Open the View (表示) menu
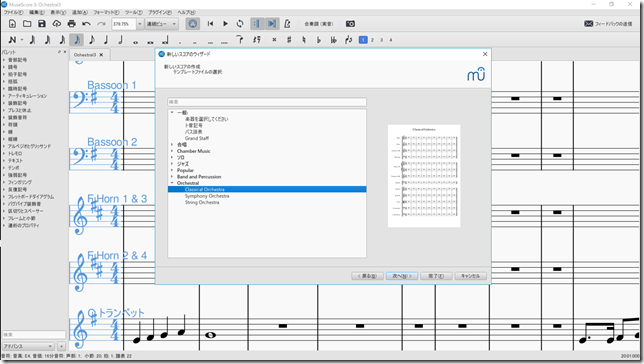Viewport: 644px width, 364px height. coord(58,13)
